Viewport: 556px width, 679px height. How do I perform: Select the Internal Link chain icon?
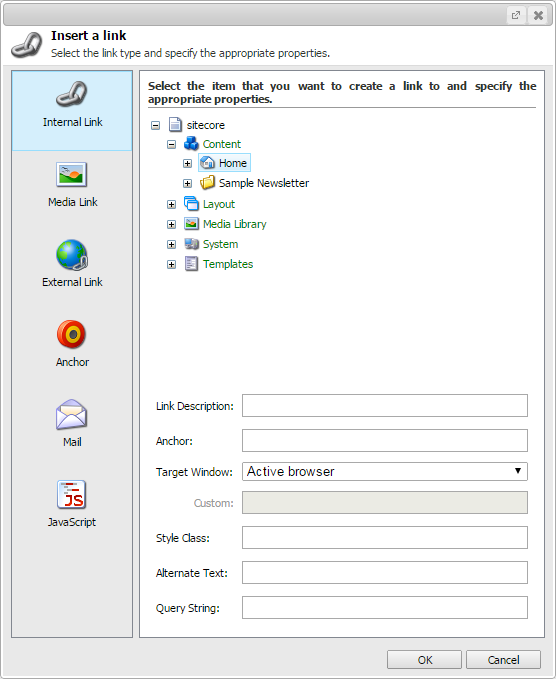point(71,94)
